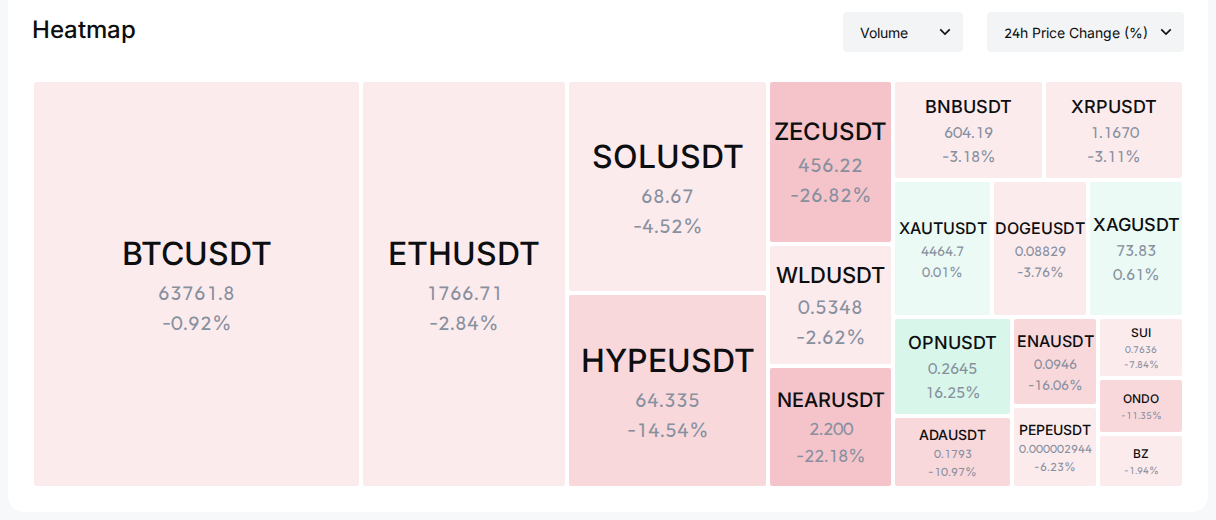Select the PEPEUSDT tile
The height and width of the screenshot is (520, 1216).
1055,447
